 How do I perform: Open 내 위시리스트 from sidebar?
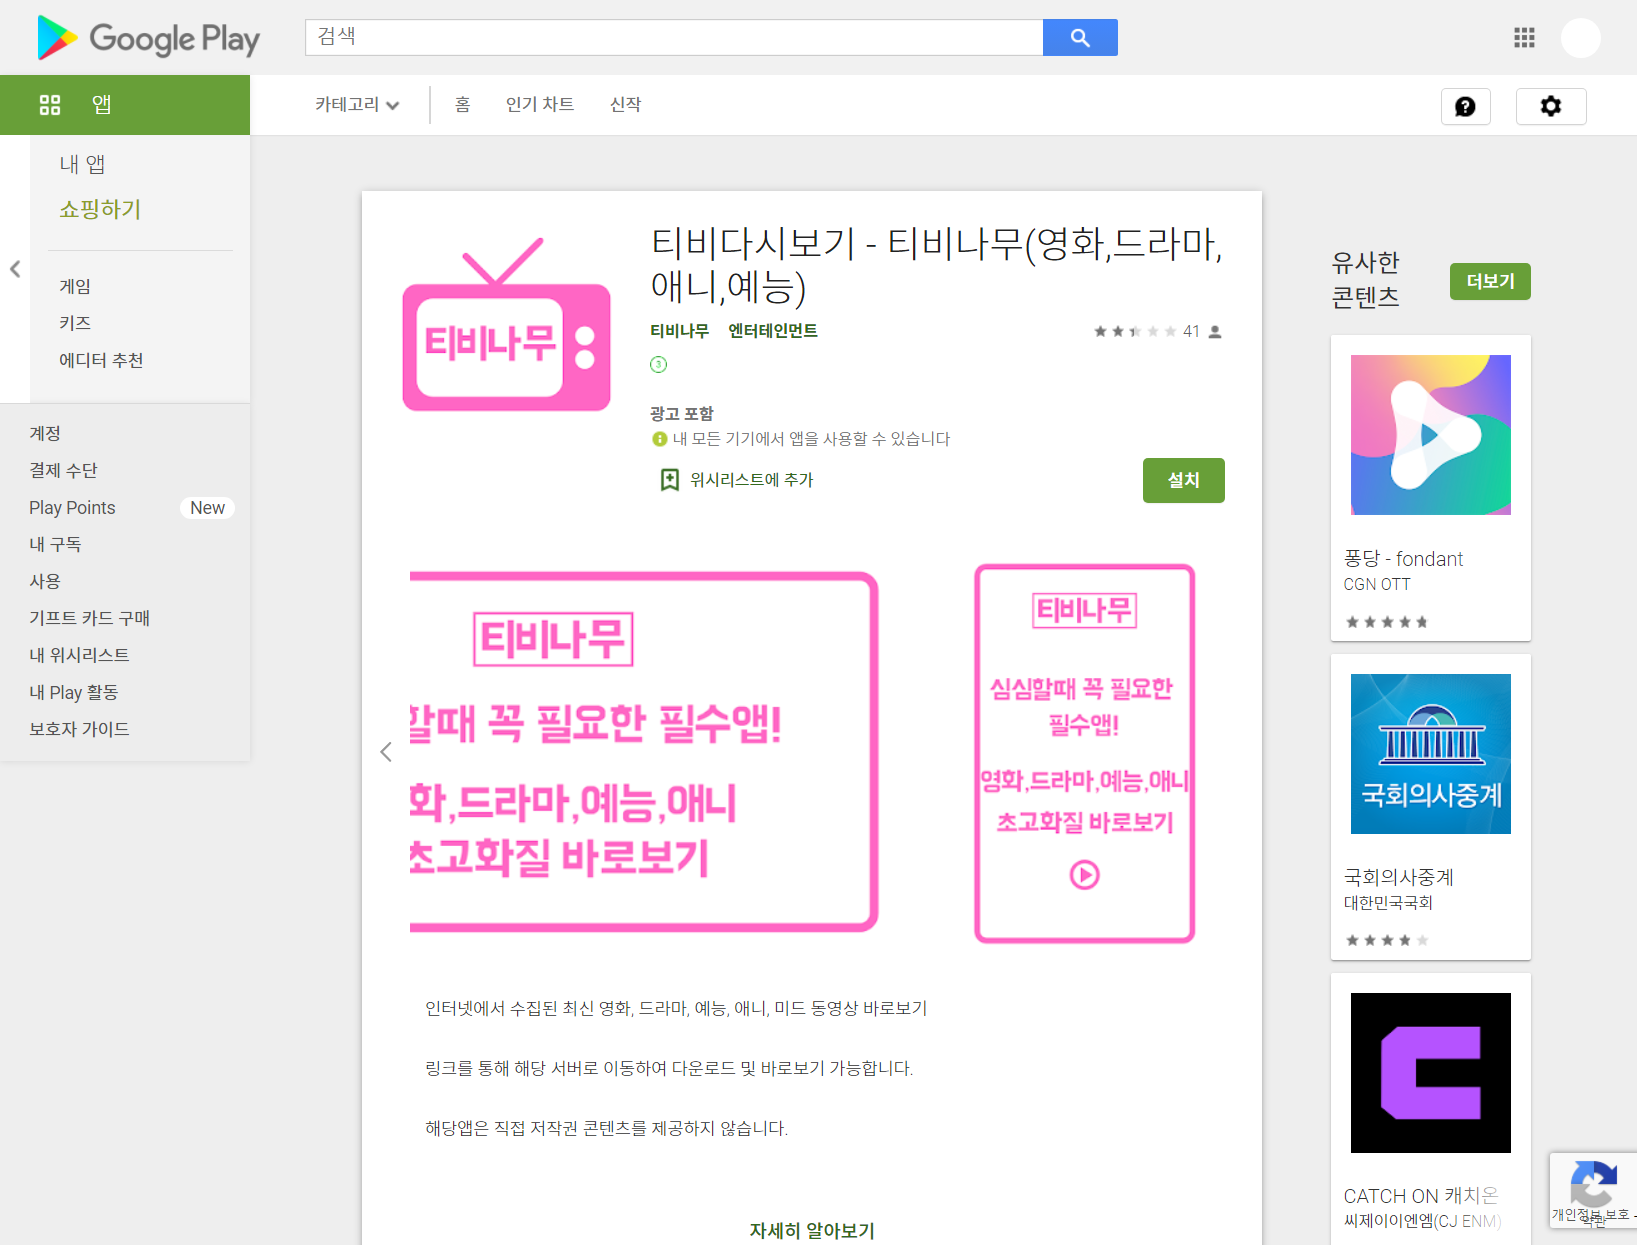click(79, 655)
